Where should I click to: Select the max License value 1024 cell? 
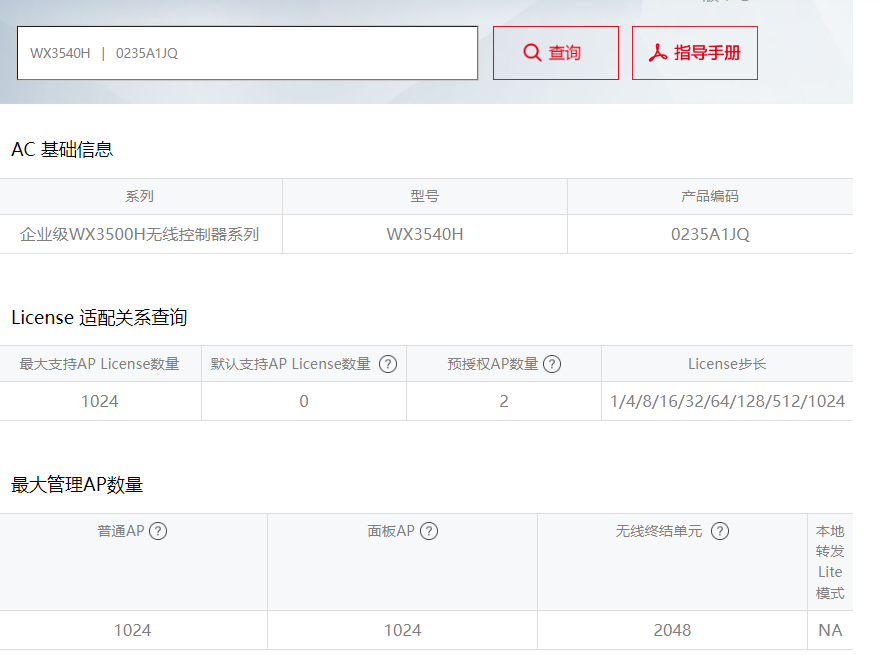click(100, 401)
